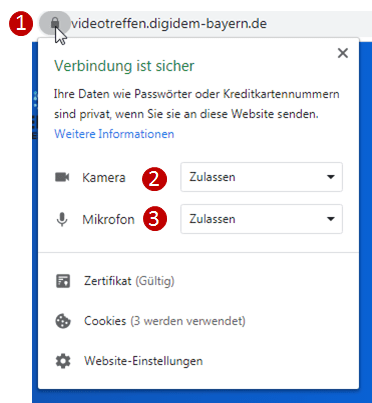372x403 pixels.
Task: Open the Mikrofon permission dropdown
Action: click(261, 219)
